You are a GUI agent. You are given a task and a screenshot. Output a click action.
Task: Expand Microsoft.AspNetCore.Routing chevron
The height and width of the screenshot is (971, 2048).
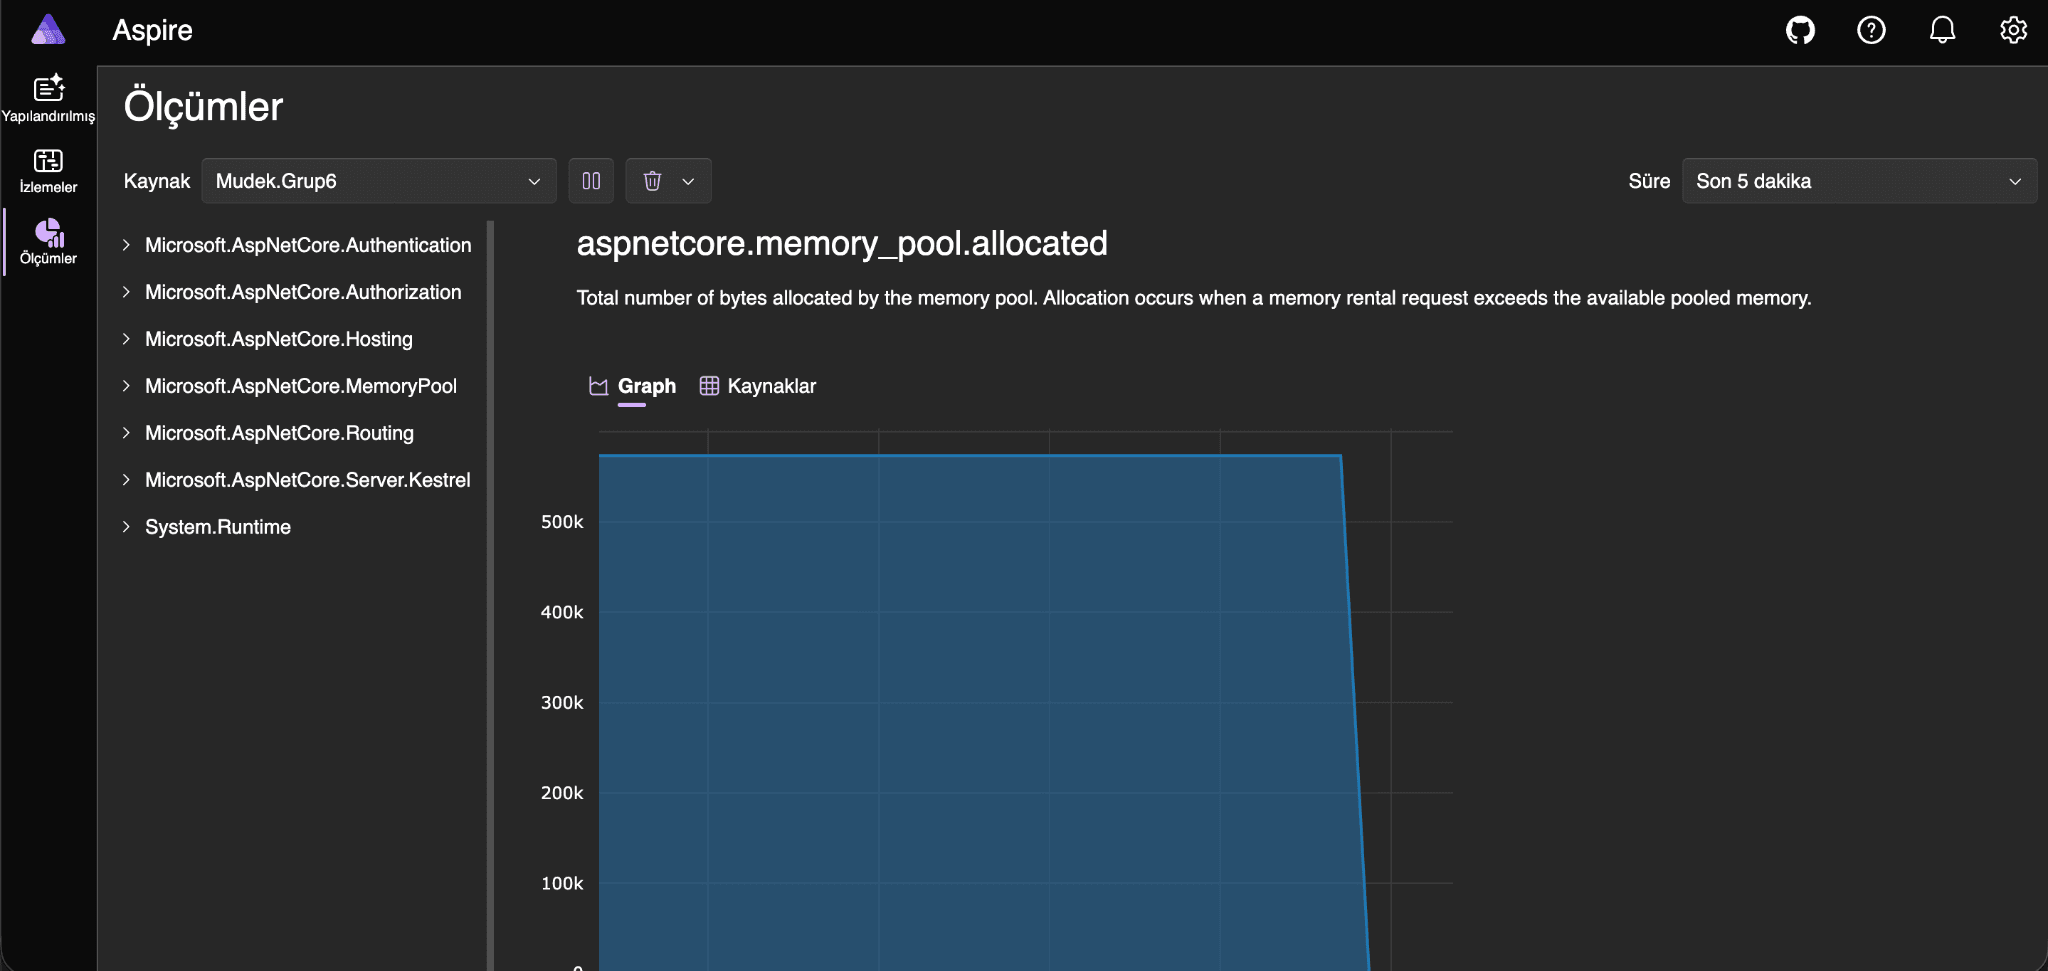(126, 433)
